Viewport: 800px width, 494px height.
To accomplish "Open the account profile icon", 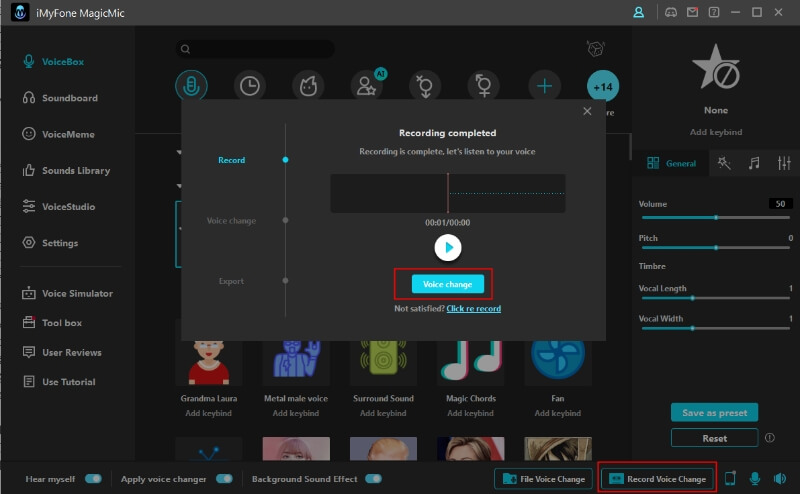I will (638, 12).
